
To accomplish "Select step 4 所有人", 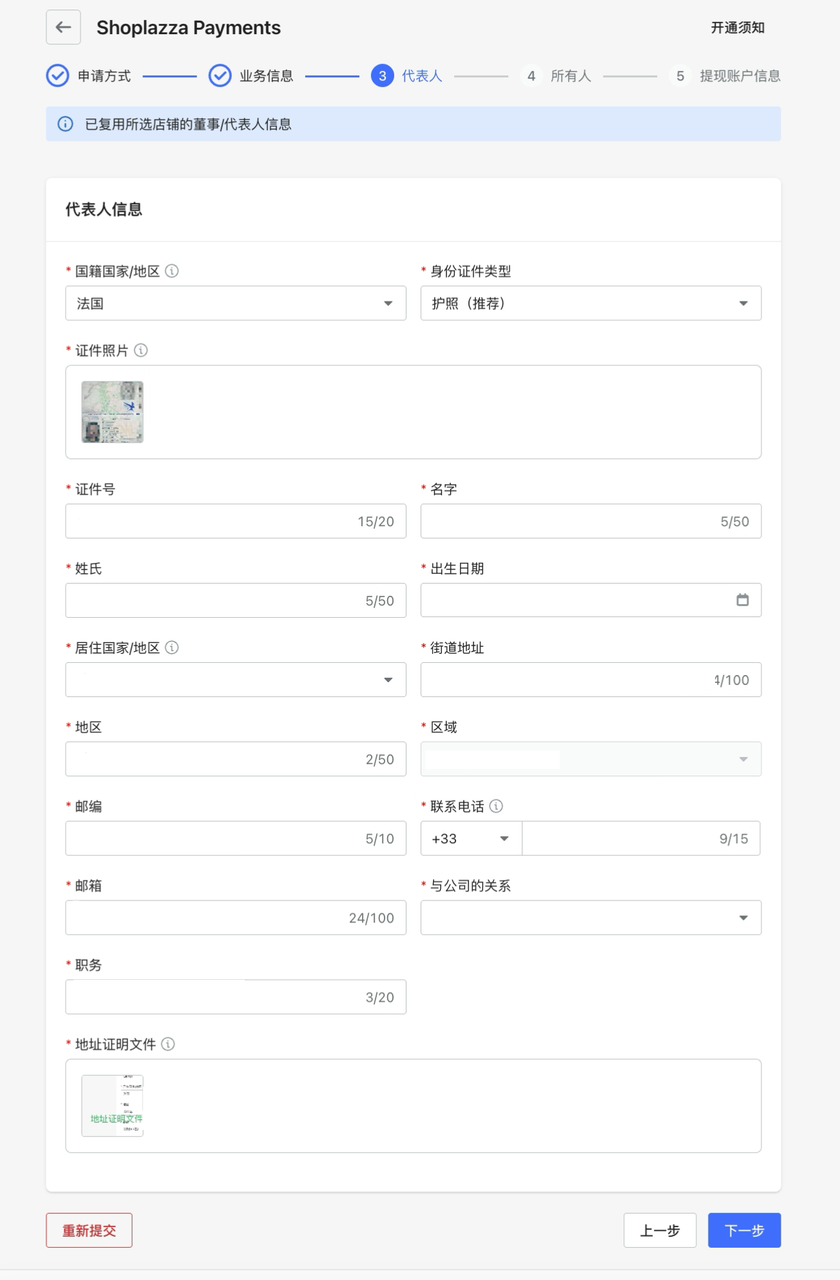I will click(556, 76).
